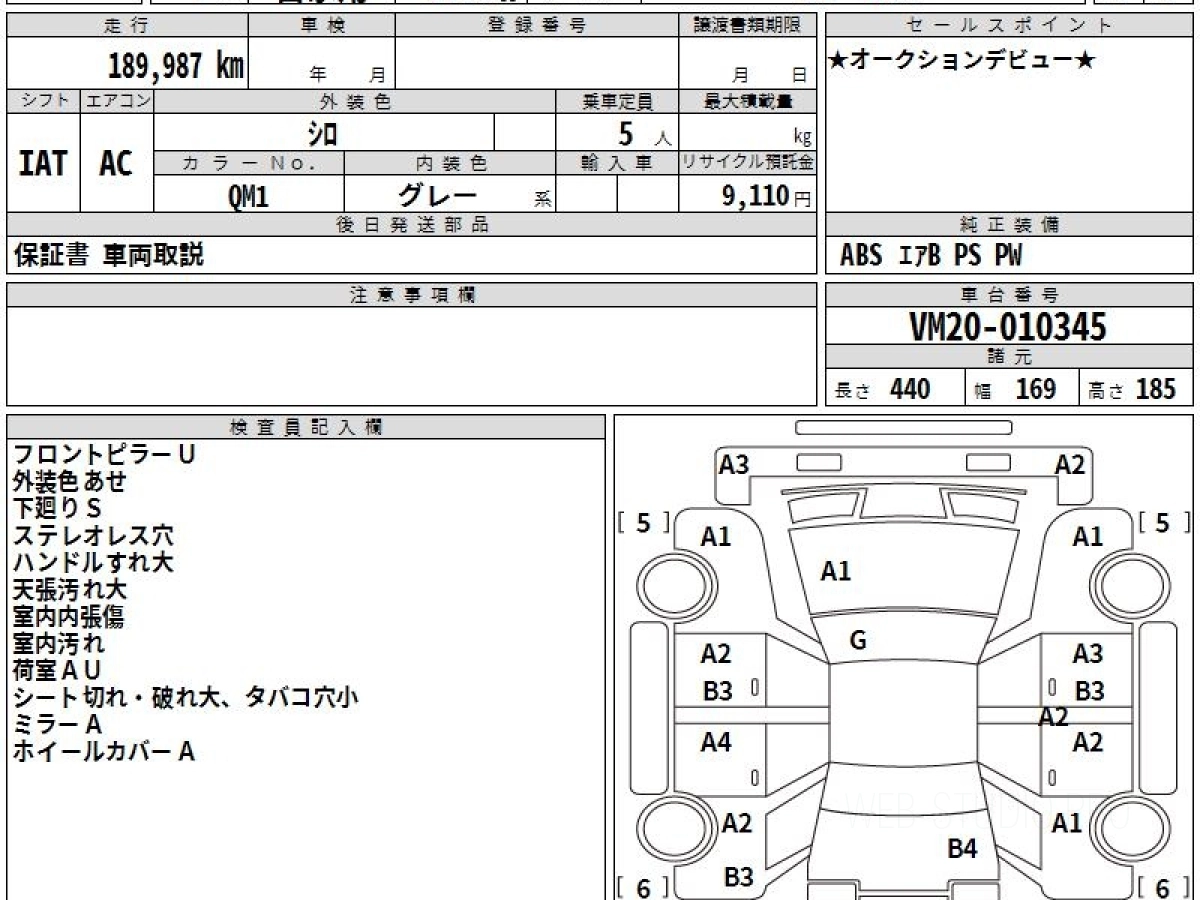1200x900 pixels.
Task: Click the エアコン header cell
Action: click(117, 101)
